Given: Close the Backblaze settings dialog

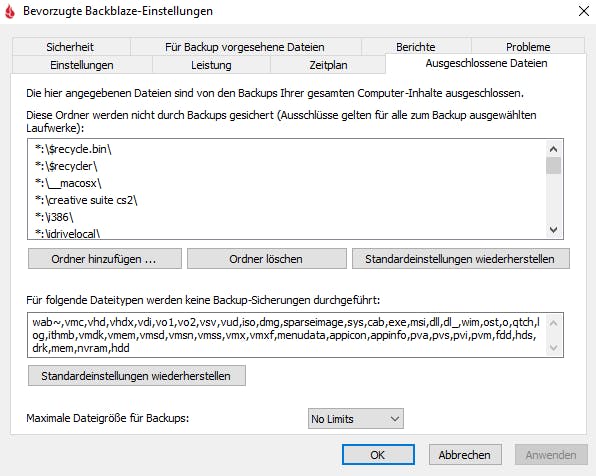Looking at the screenshot, I should (584, 11).
